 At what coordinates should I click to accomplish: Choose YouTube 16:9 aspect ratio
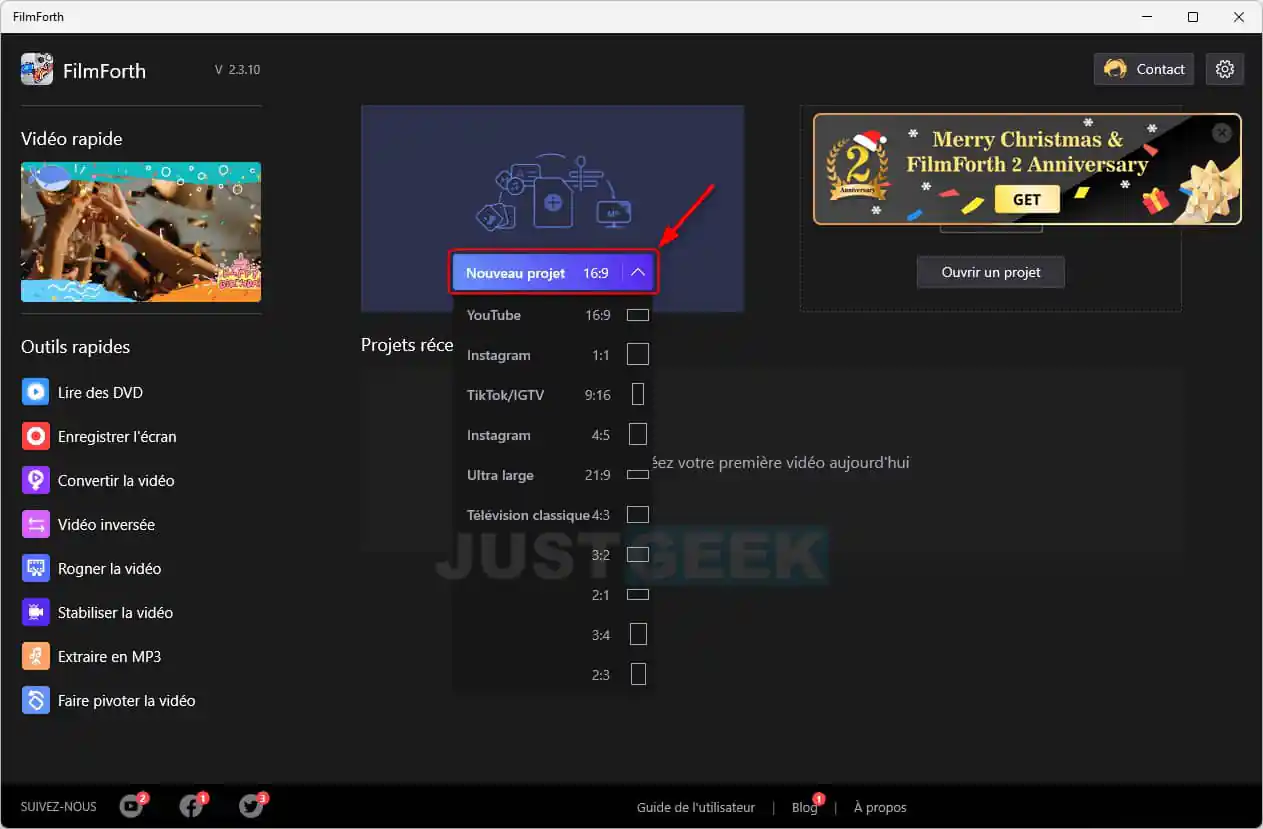553,315
